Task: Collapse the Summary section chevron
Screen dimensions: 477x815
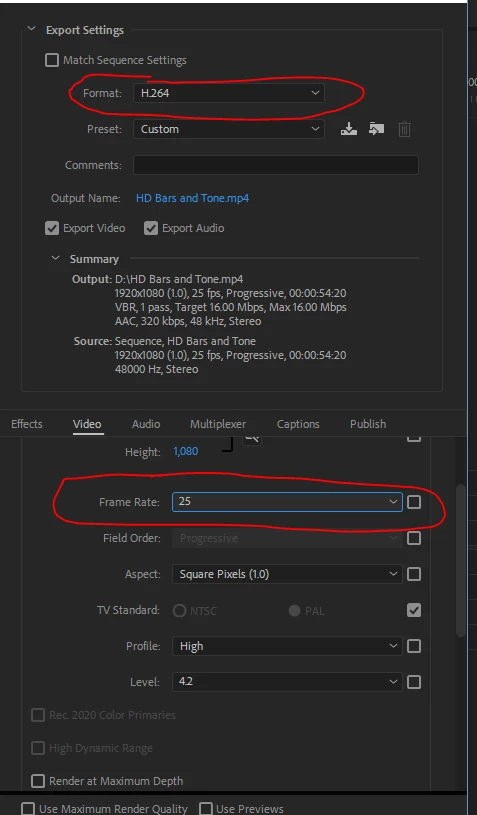Action: coord(56,258)
